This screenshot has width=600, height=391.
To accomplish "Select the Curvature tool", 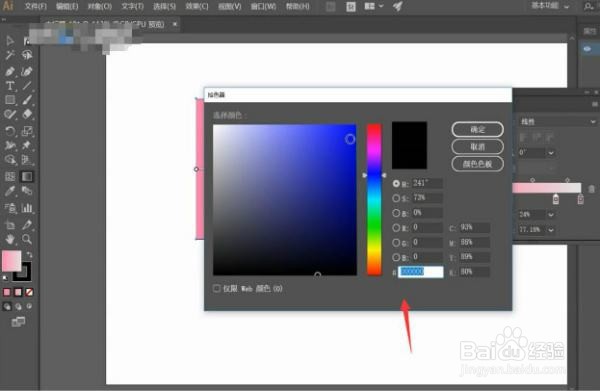I will coord(27,71).
